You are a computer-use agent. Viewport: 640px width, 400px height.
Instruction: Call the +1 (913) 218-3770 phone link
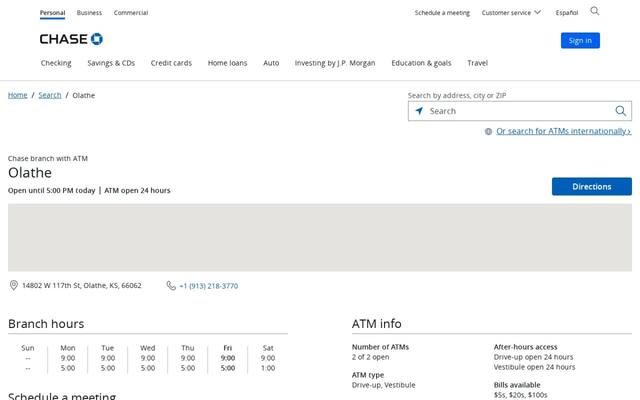[x=209, y=286]
